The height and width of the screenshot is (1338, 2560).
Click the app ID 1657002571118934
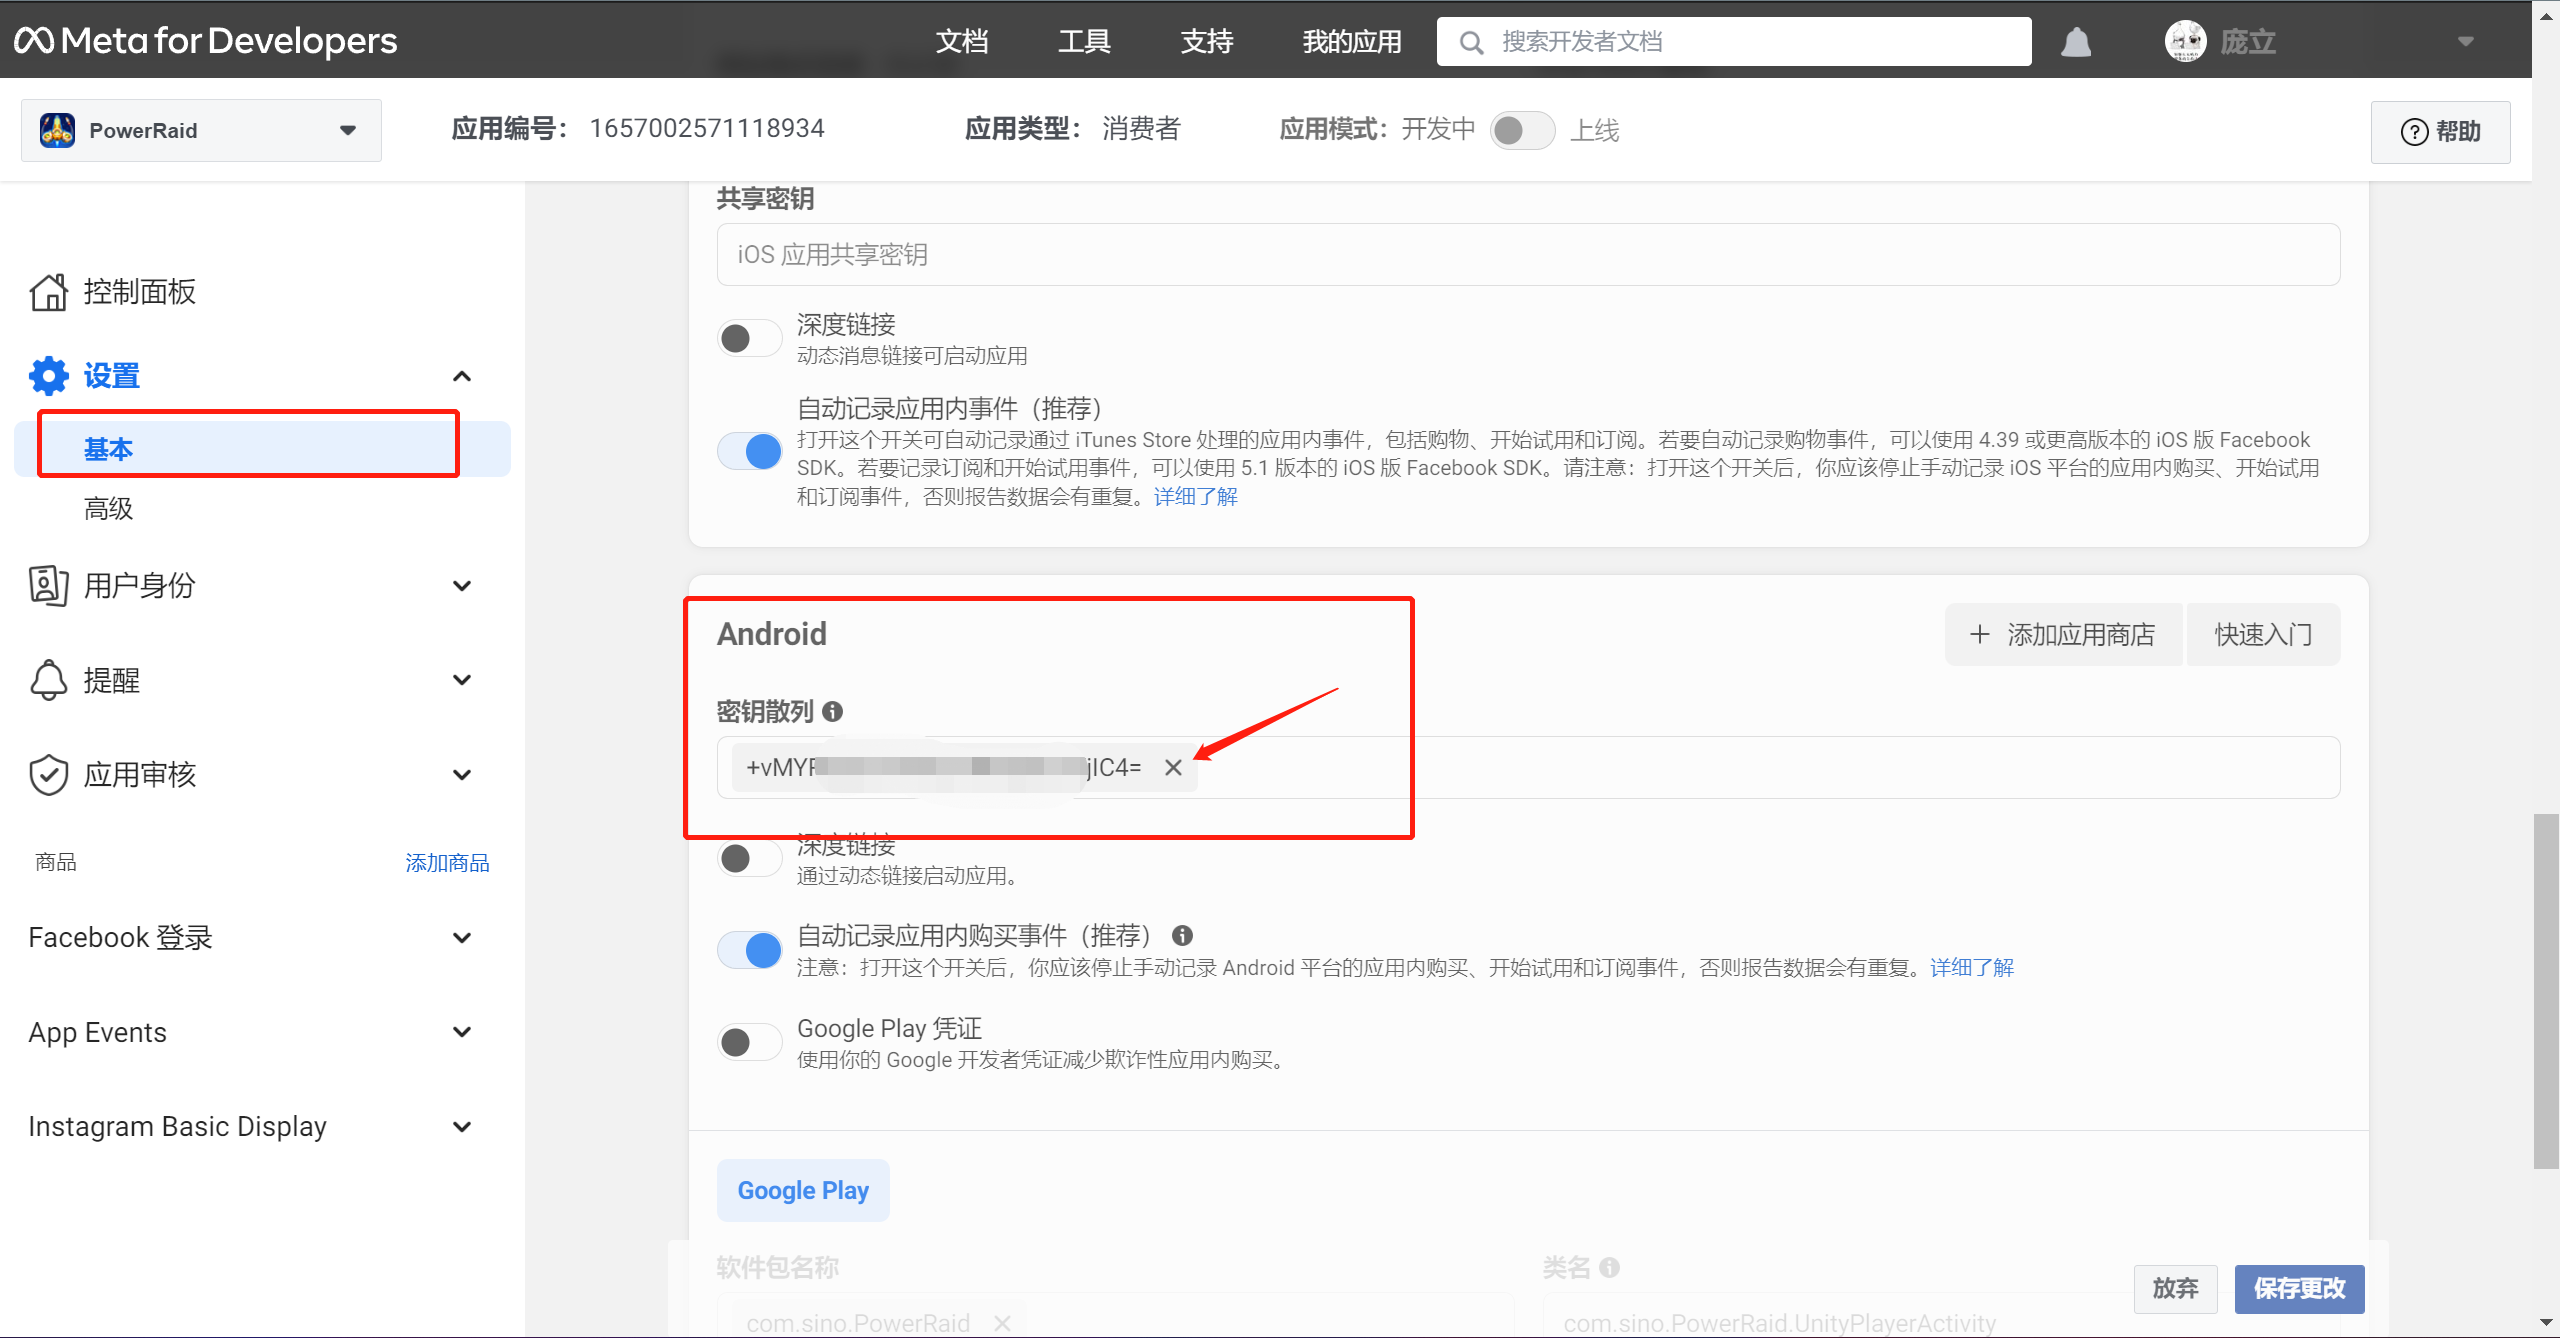[x=707, y=128]
